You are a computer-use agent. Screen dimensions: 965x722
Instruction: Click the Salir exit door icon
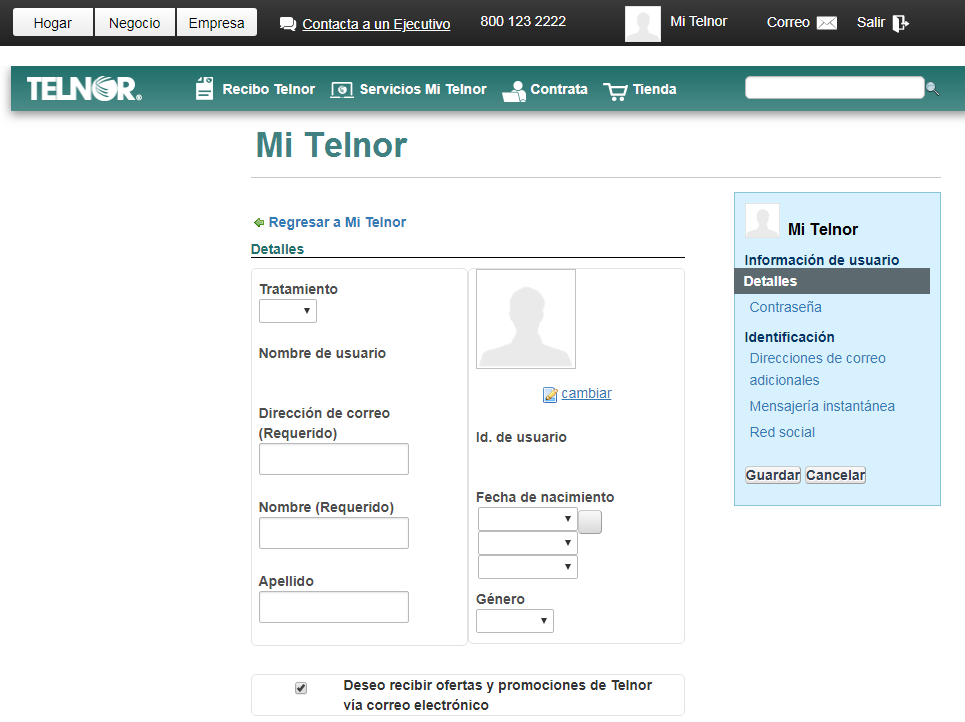point(900,23)
